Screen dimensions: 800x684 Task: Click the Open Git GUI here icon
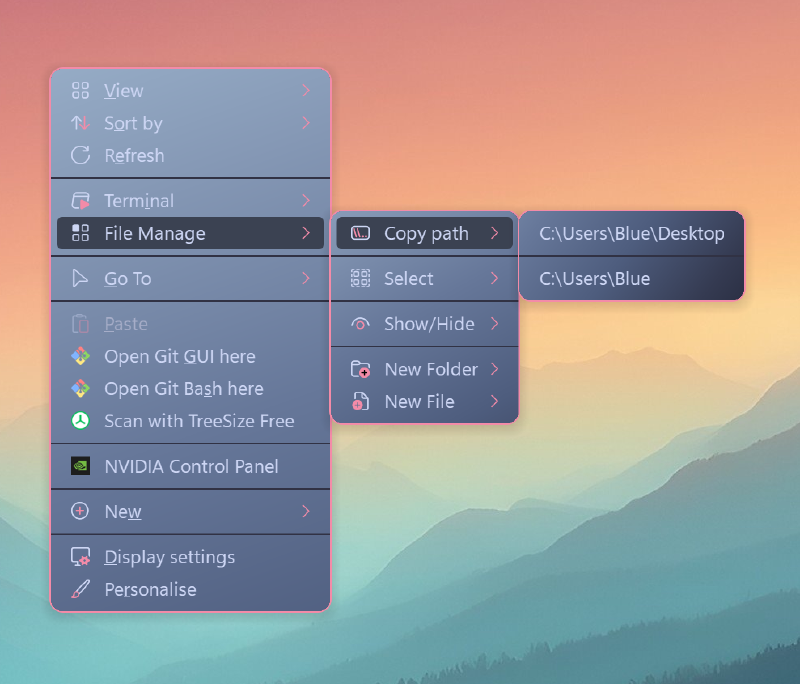[80, 356]
